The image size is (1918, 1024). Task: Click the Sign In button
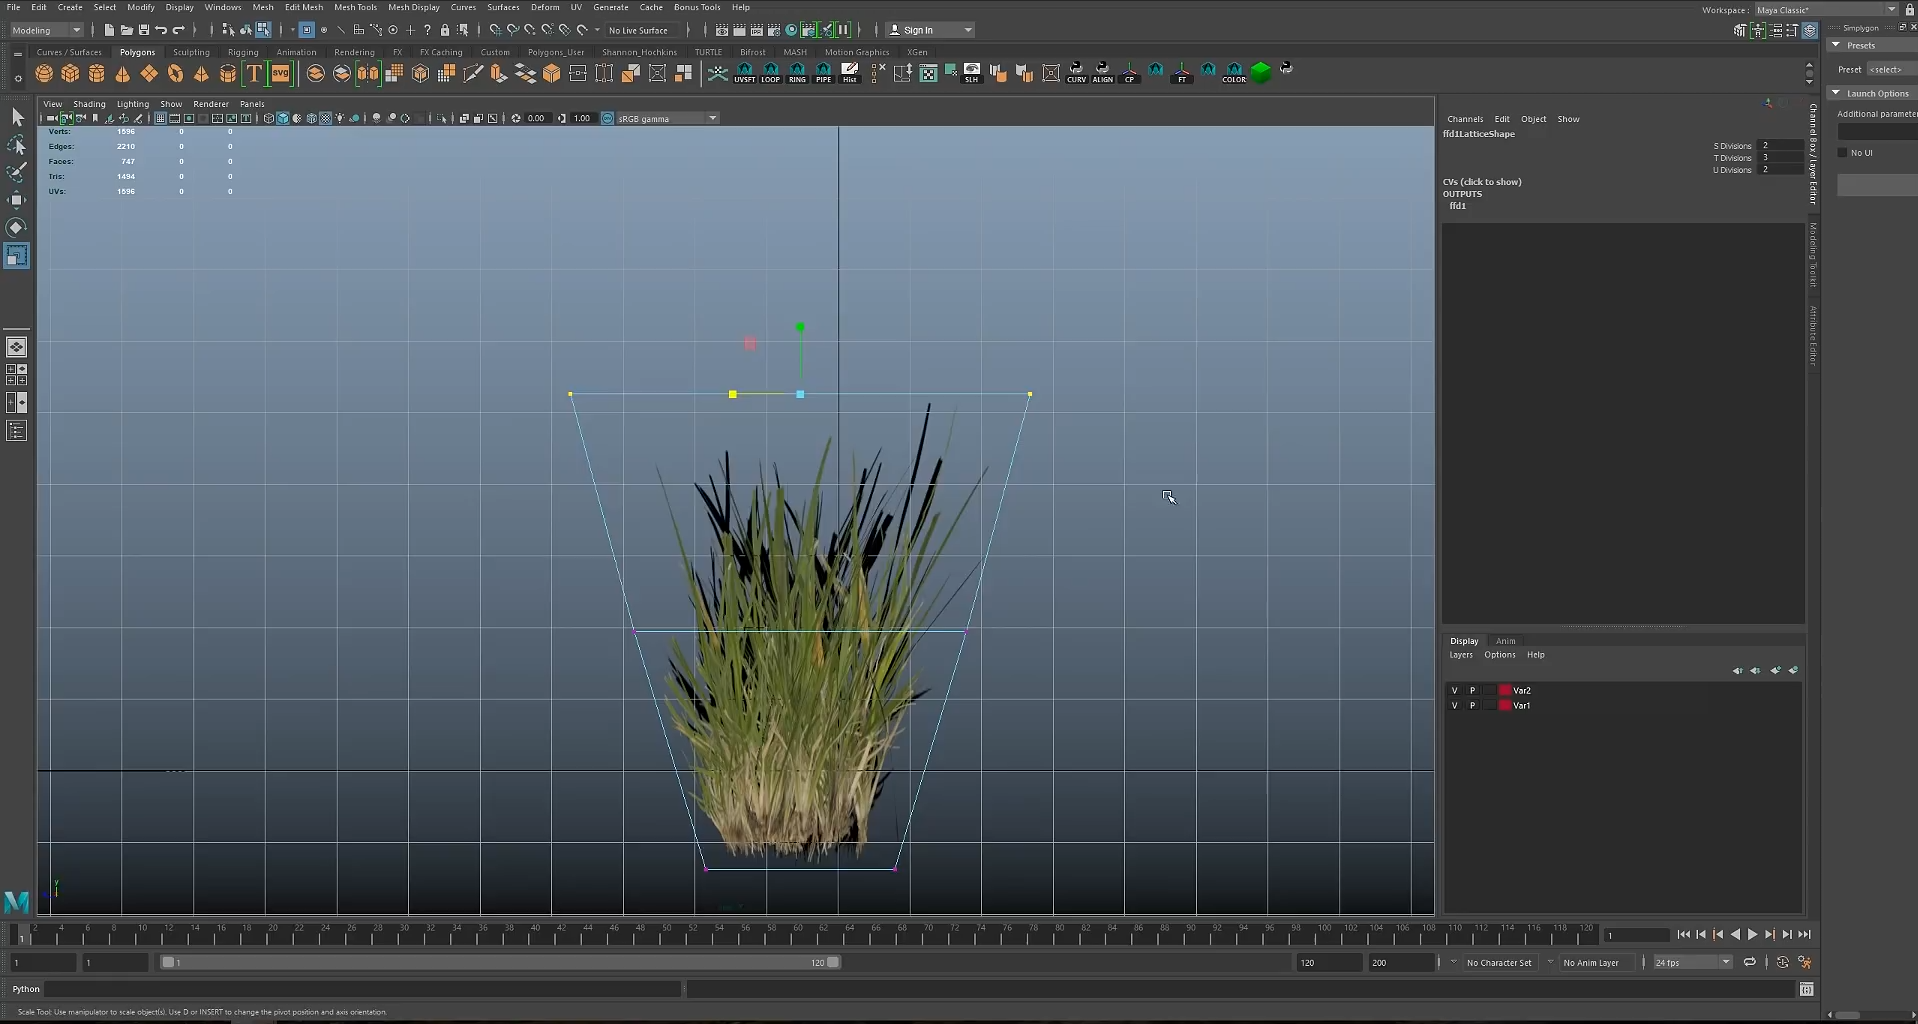tap(918, 30)
